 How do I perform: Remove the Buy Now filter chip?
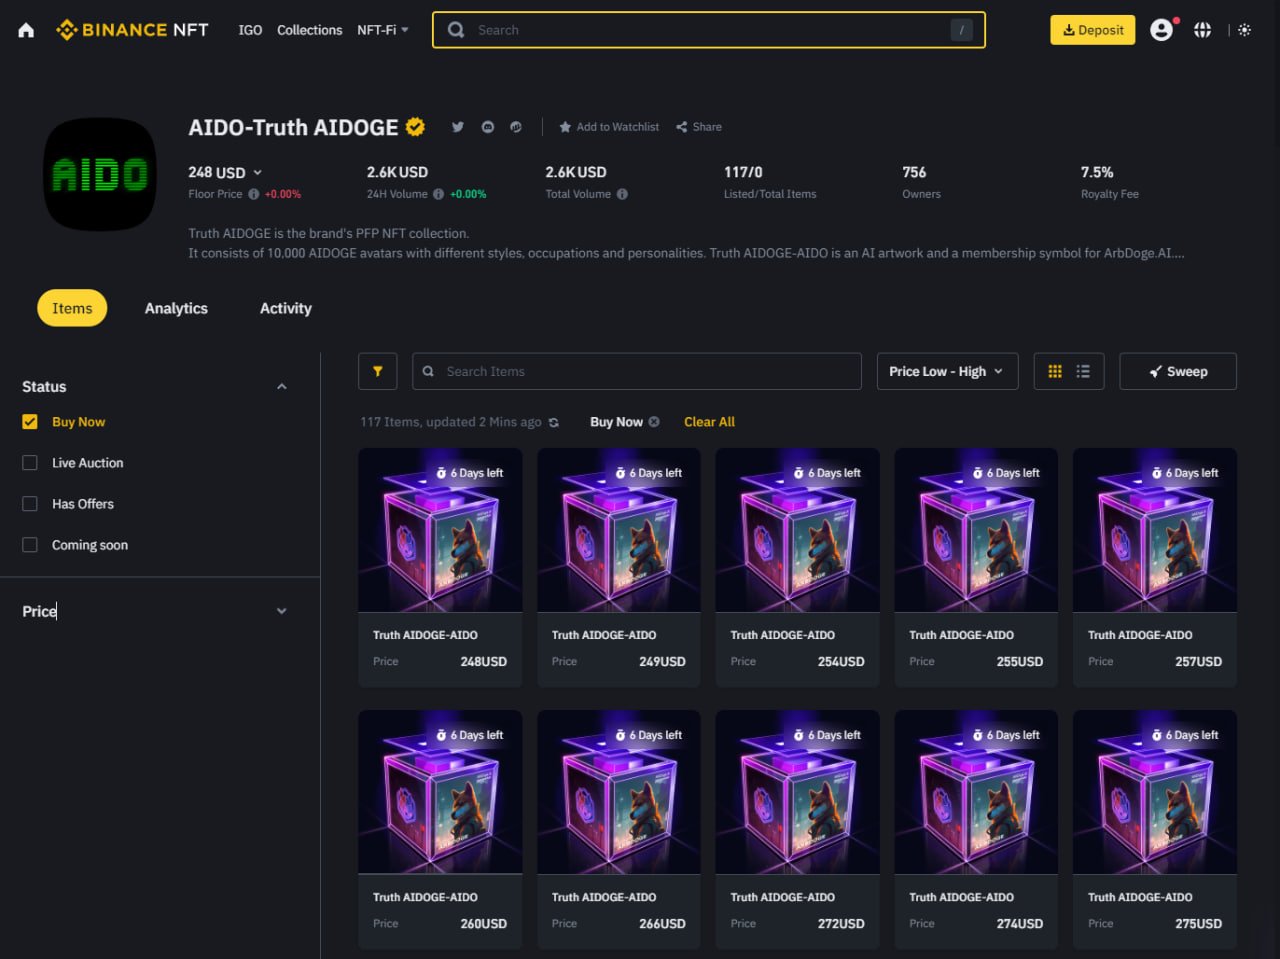tap(654, 422)
